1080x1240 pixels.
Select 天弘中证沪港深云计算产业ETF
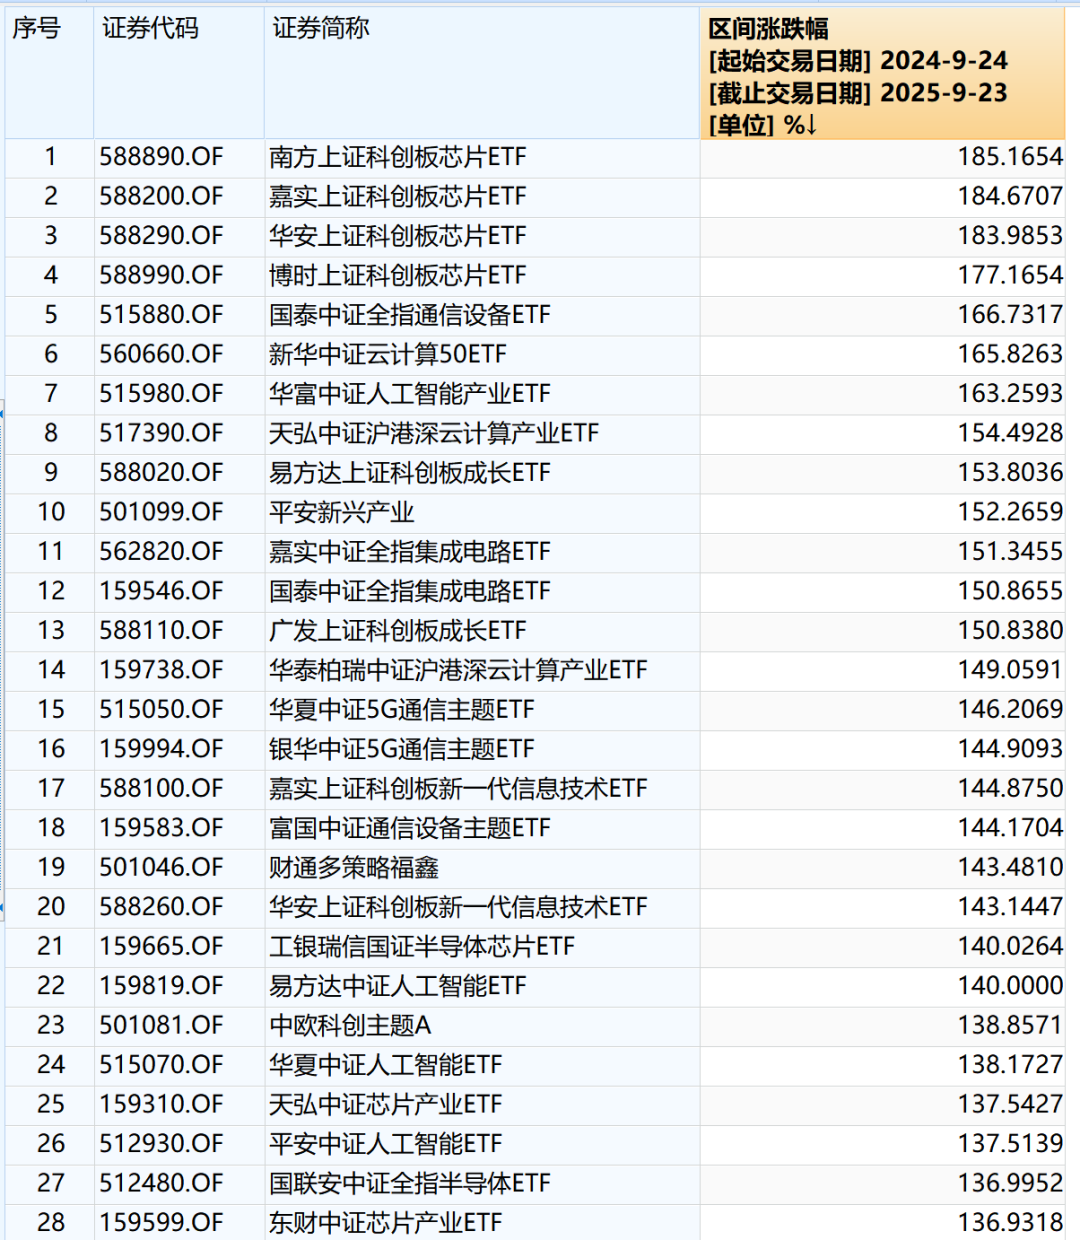tap(434, 433)
